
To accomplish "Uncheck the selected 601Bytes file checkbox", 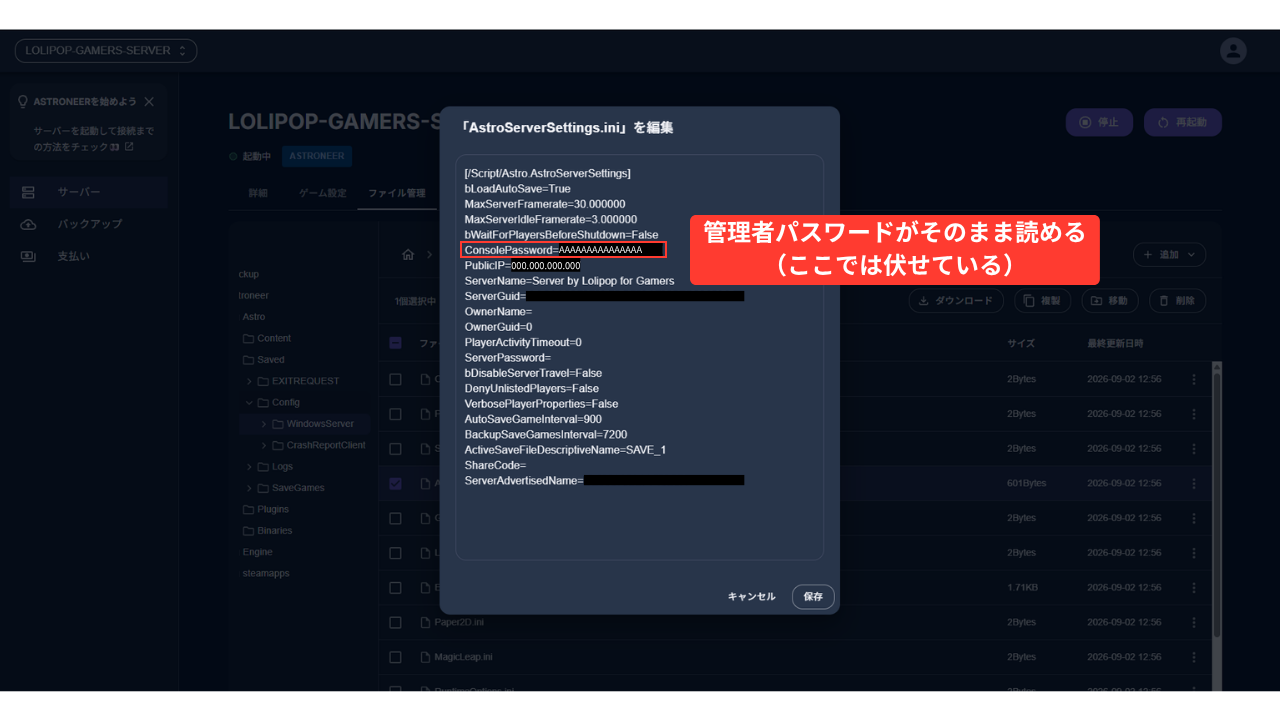I will pos(395,483).
